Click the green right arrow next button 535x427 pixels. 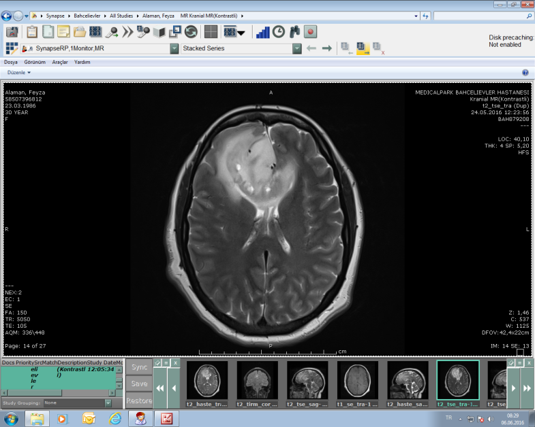coord(327,48)
